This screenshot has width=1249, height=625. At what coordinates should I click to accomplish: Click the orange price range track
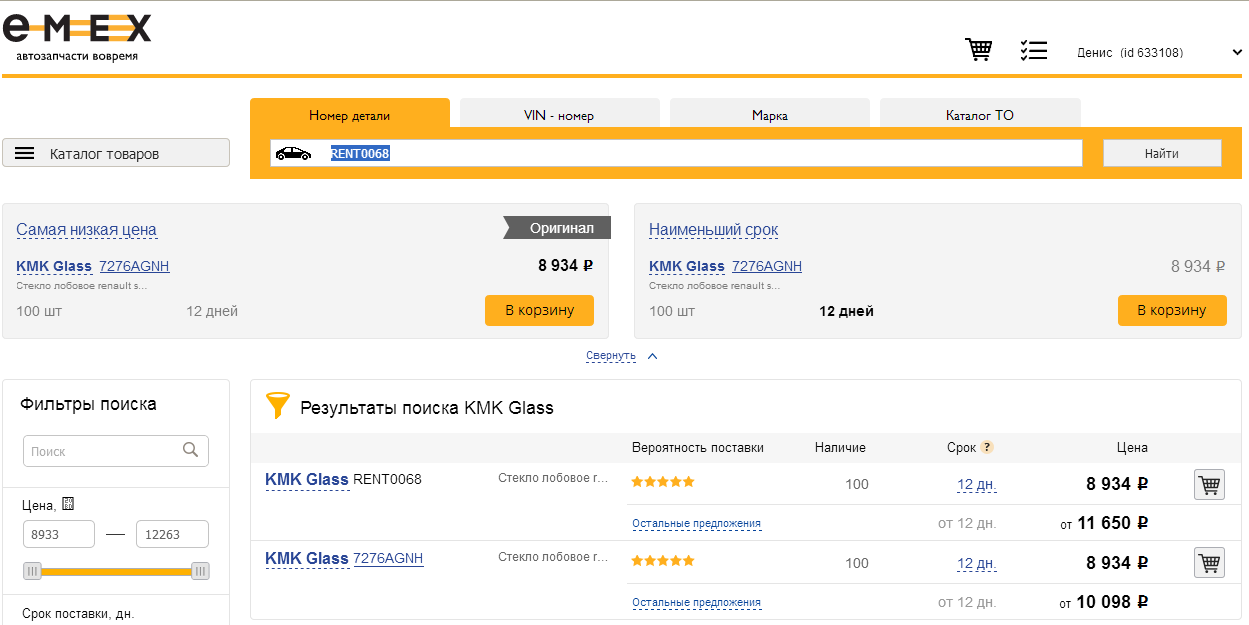(x=116, y=571)
